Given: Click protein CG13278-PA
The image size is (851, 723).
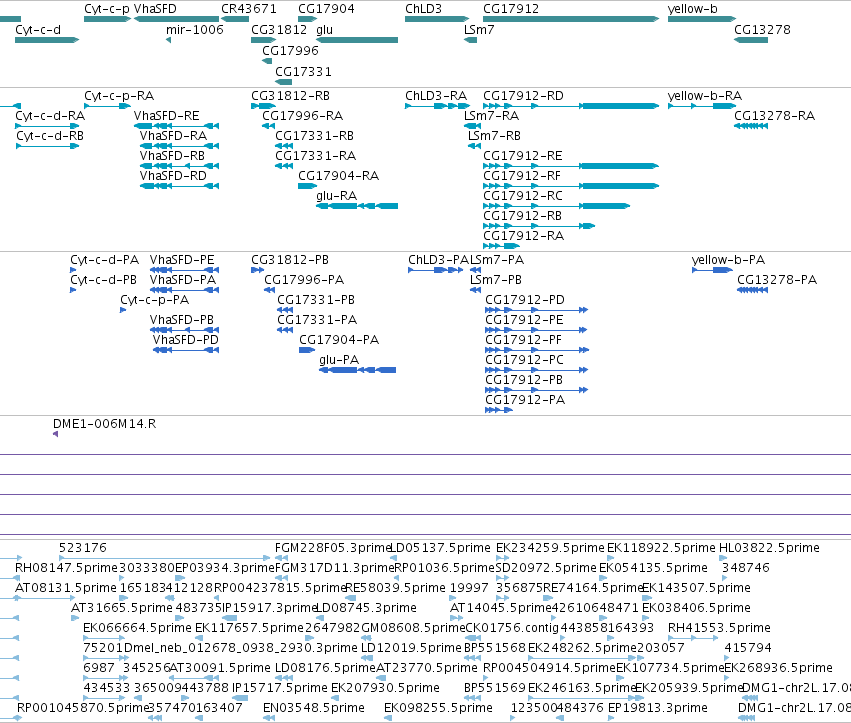Looking at the screenshot, I should click(777, 280).
